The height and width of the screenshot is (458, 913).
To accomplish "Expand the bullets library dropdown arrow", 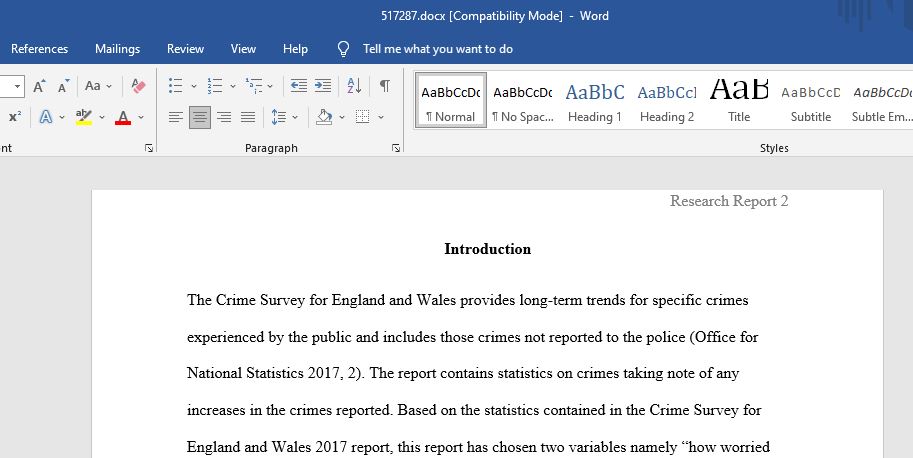I will tap(194, 87).
